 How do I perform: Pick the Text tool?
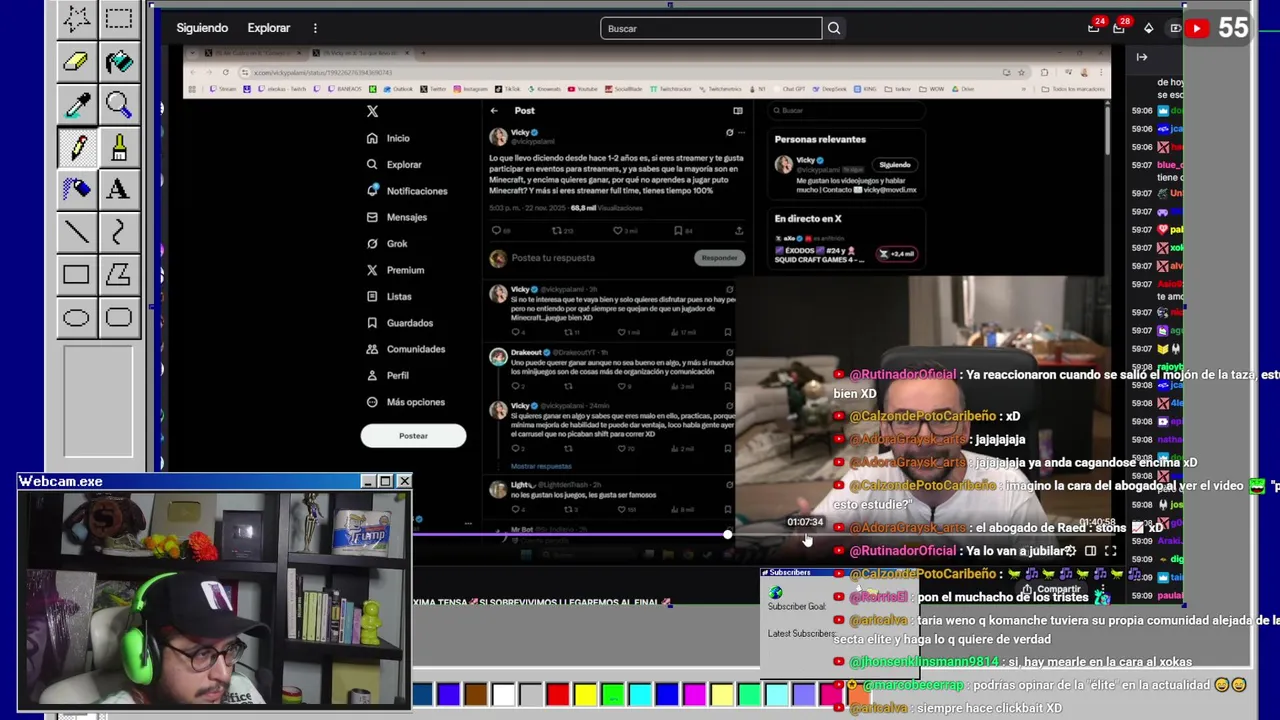pyautogui.click(x=119, y=189)
